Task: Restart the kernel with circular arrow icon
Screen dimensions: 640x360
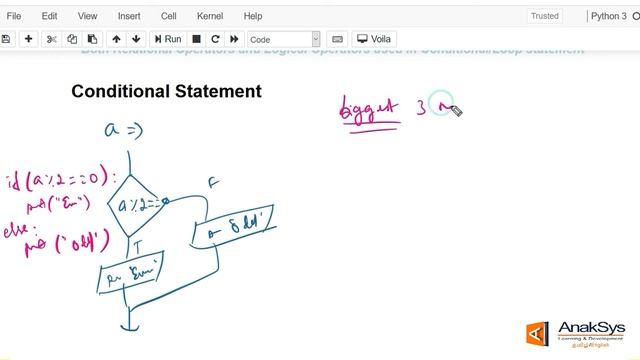Action: point(216,39)
